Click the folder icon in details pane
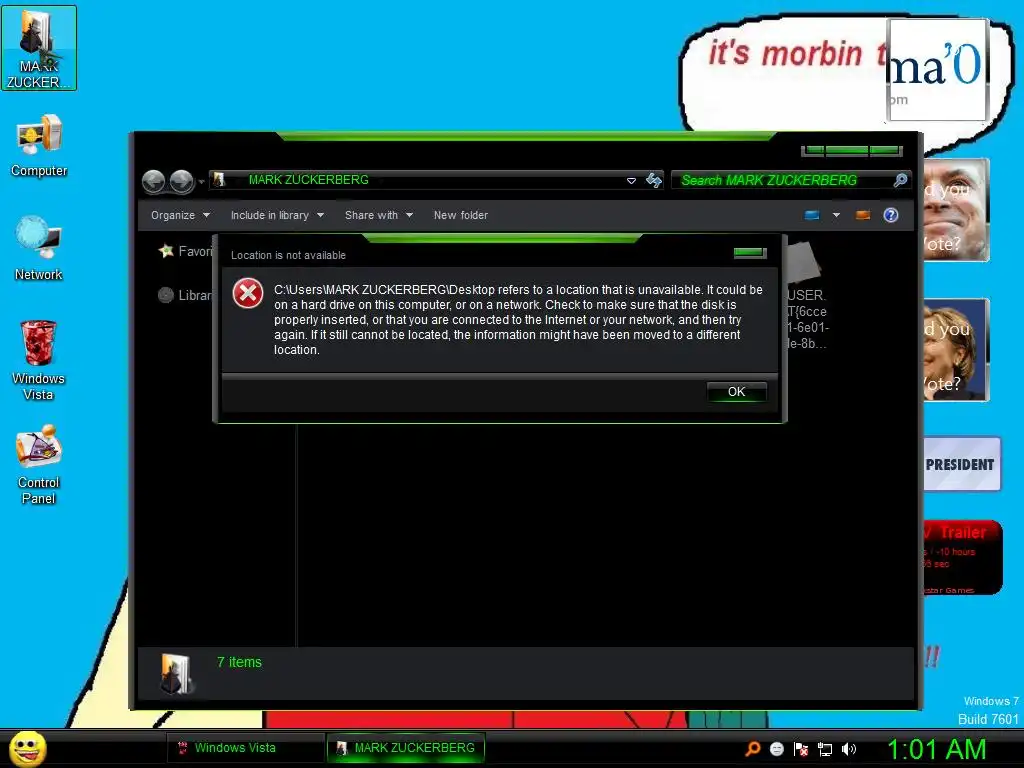 (x=176, y=673)
